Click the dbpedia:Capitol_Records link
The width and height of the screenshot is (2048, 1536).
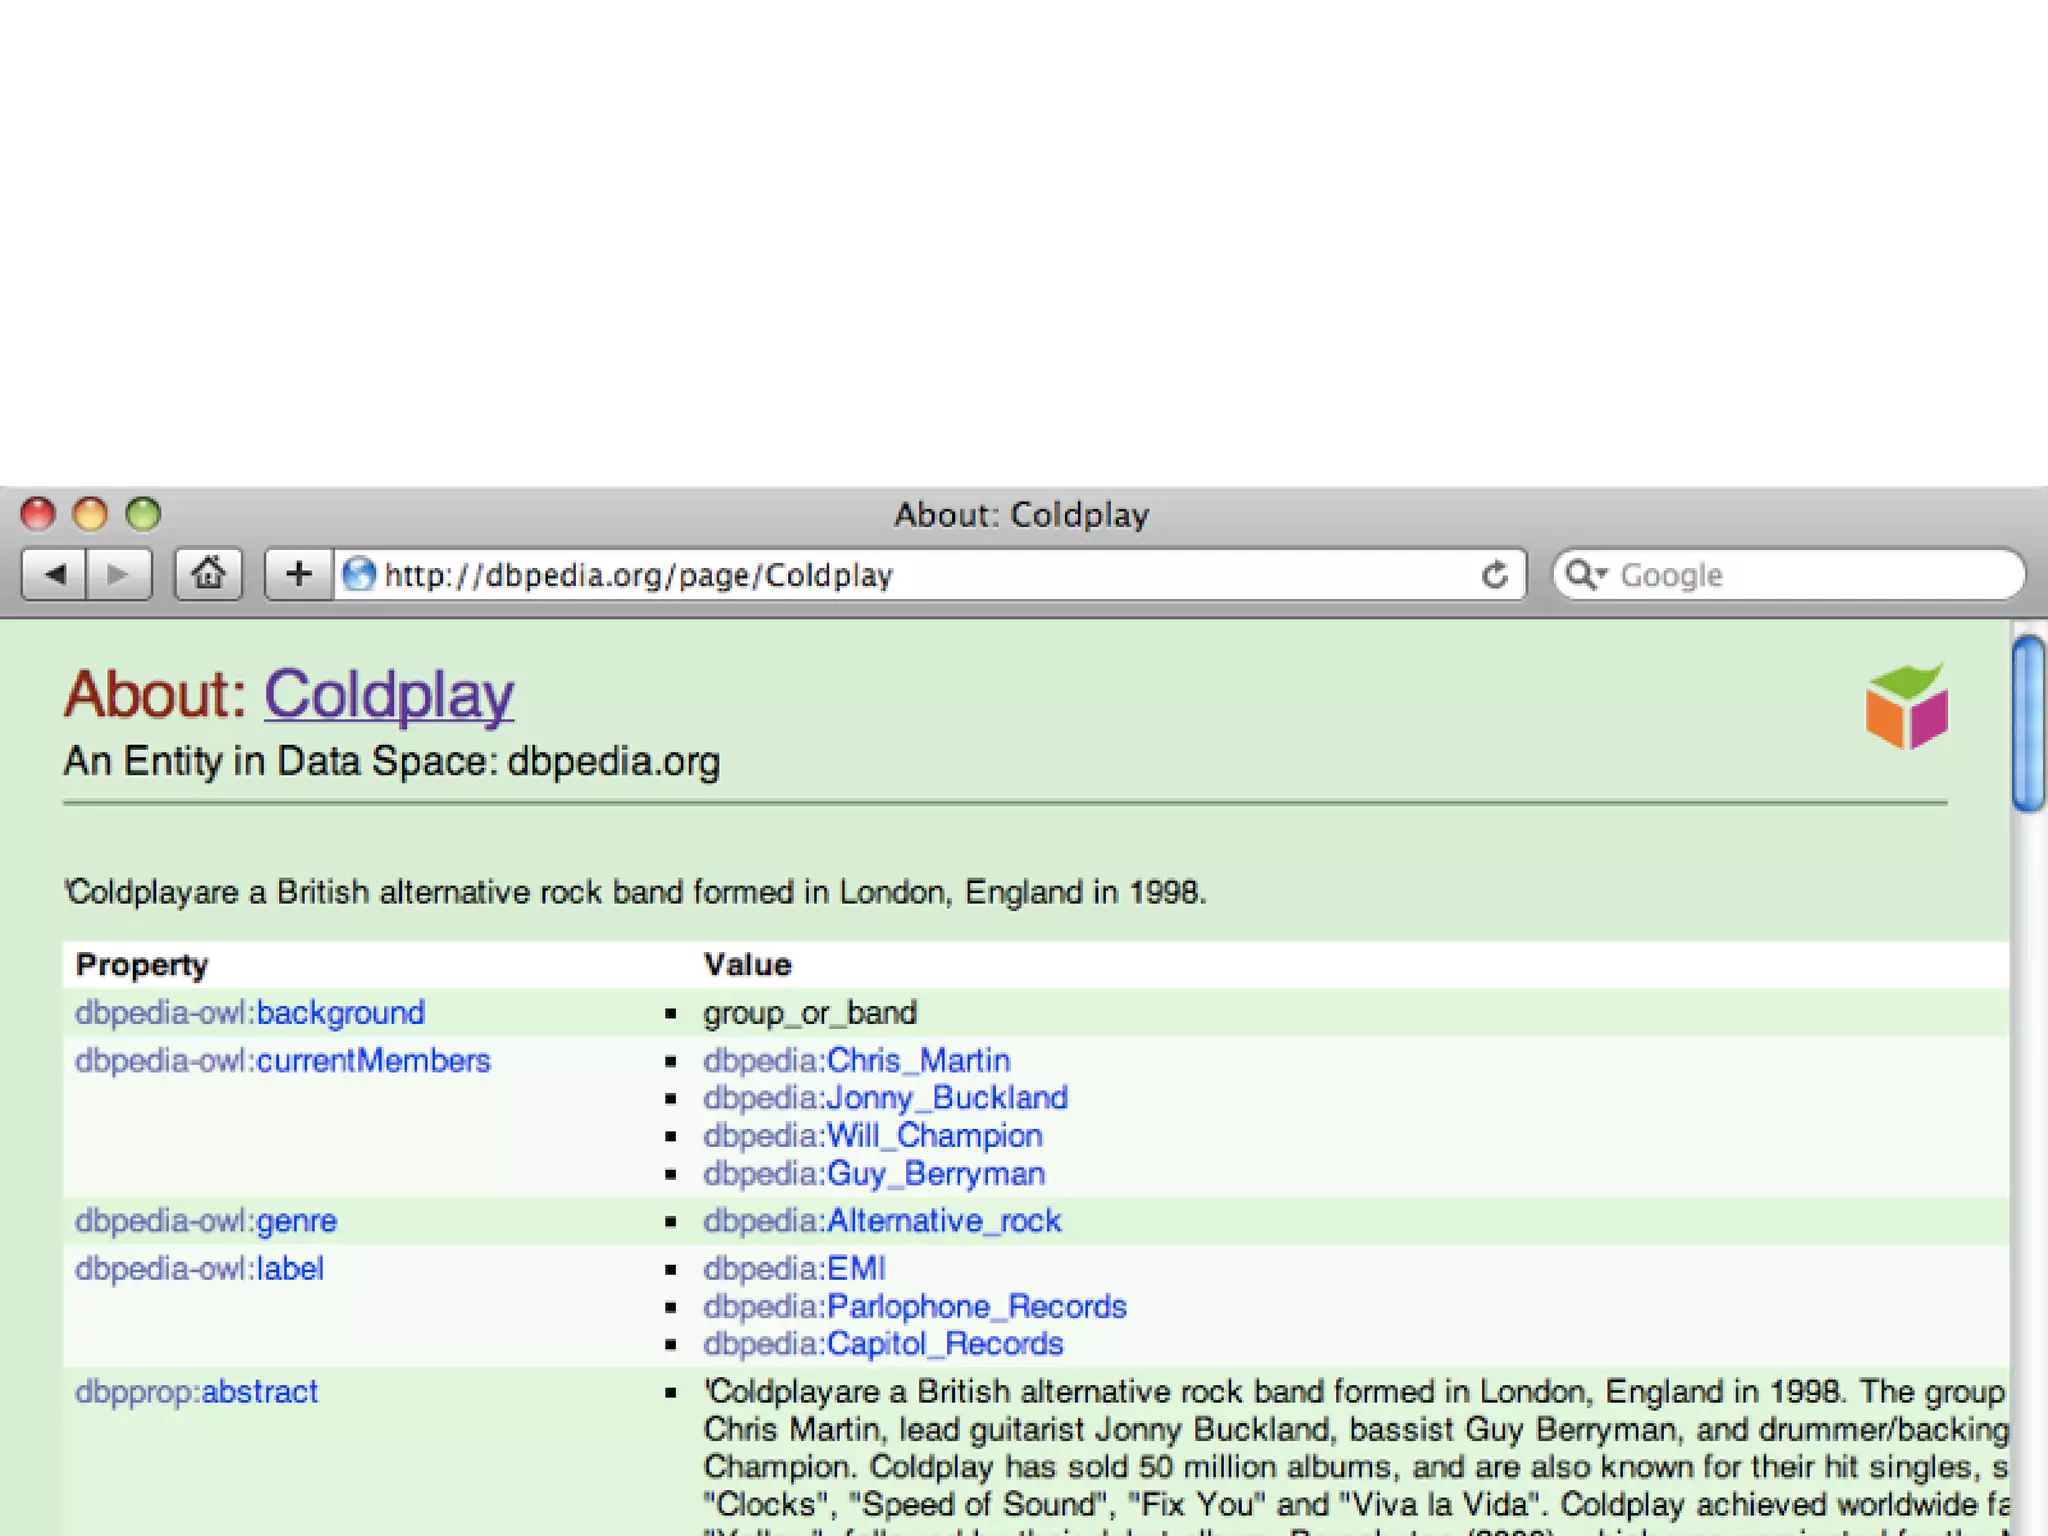[883, 1344]
